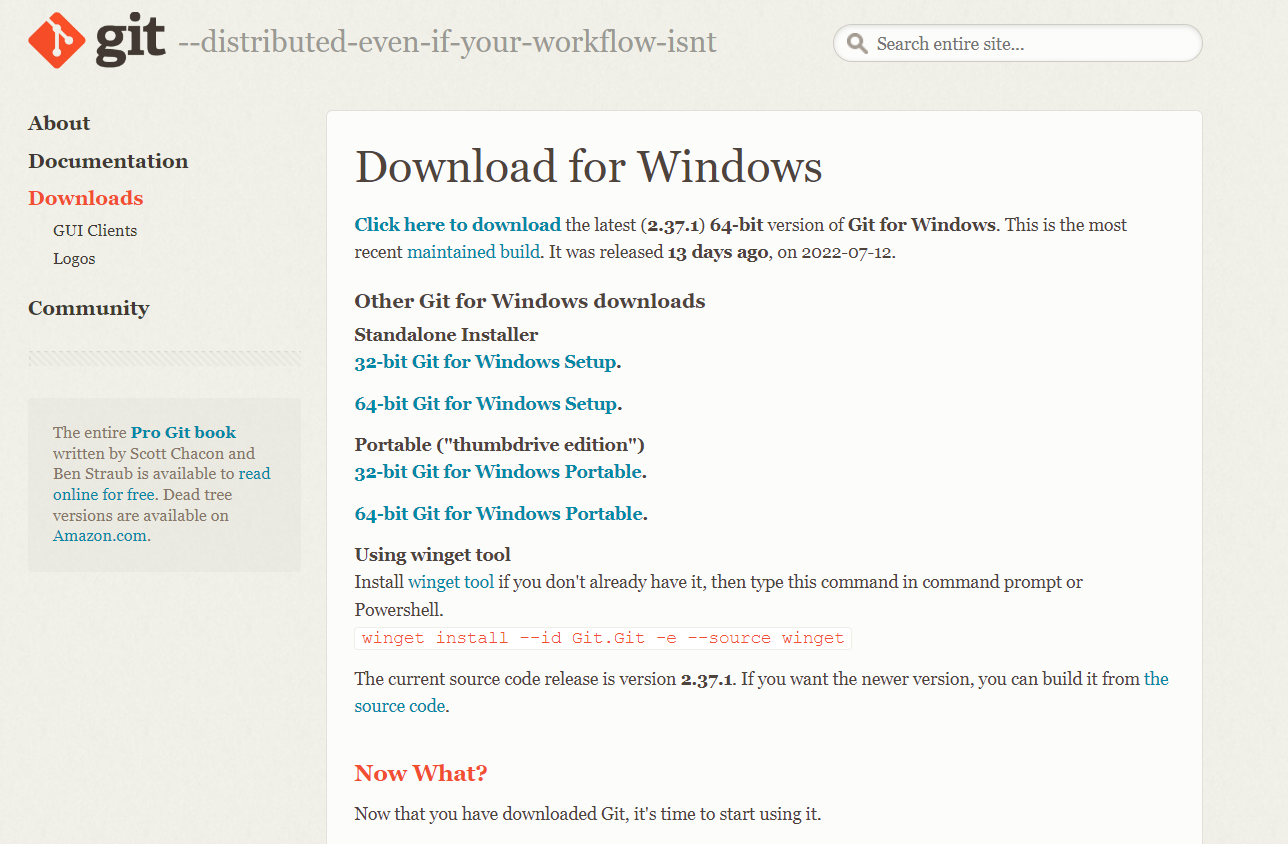Viewport: 1288px width, 844px height.
Task: Click the 'Download for Windows' heading
Action: [x=589, y=166]
